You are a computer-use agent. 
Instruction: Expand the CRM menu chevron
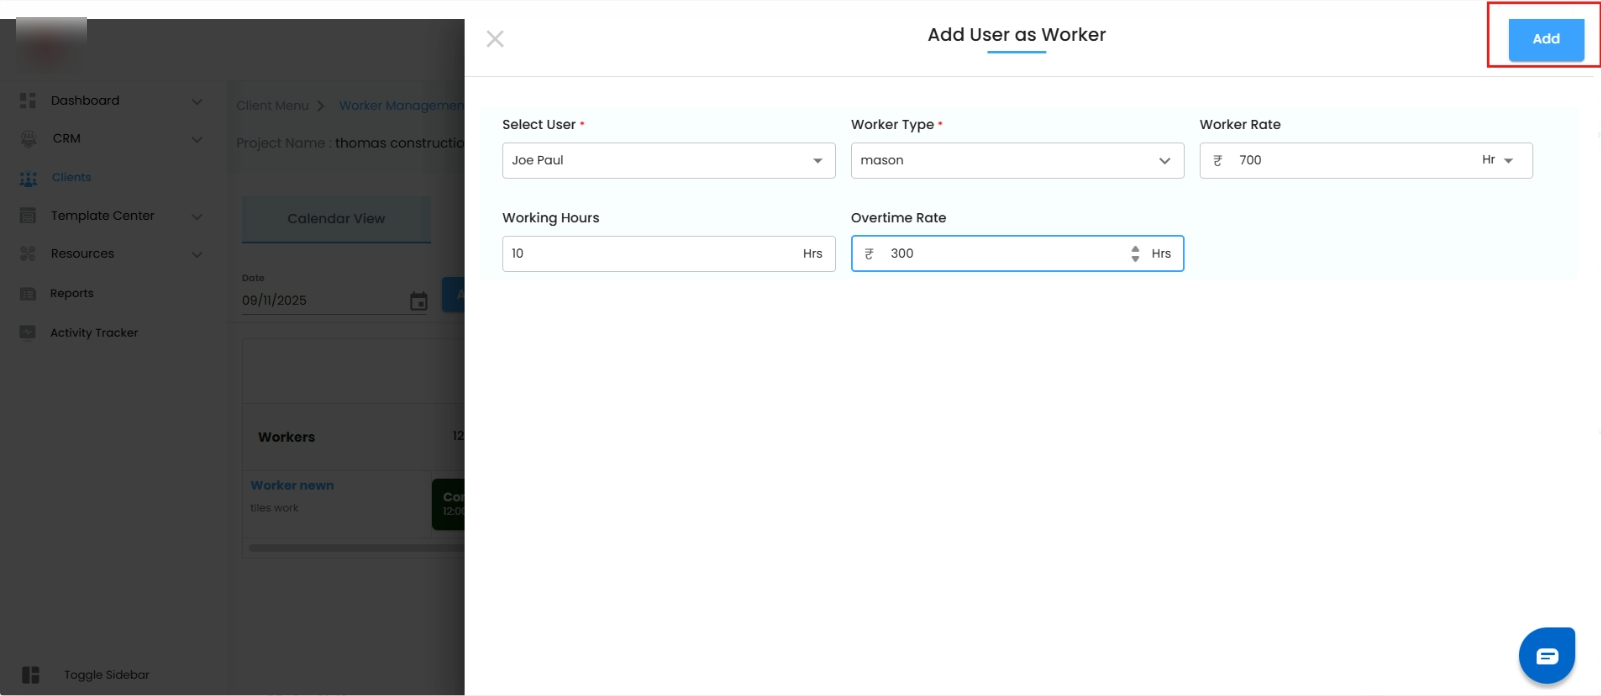click(x=197, y=139)
